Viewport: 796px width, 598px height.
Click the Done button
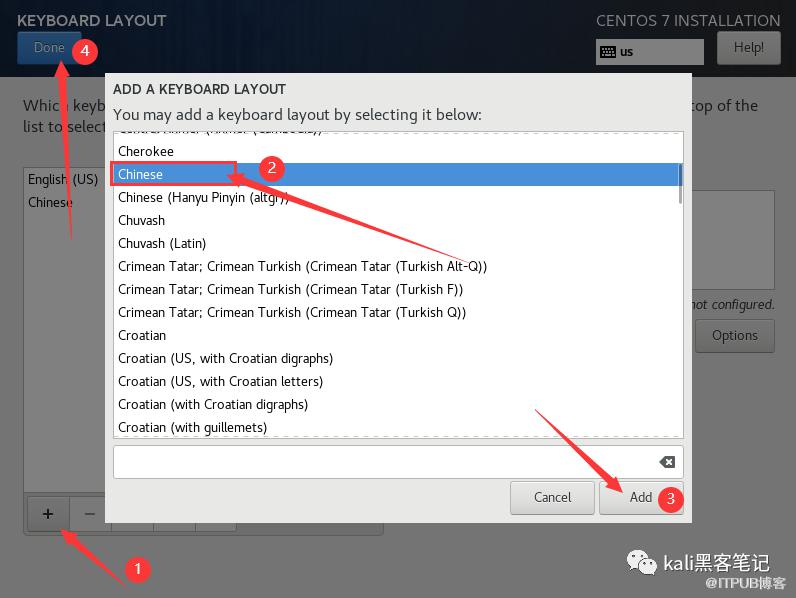click(49, 48)
